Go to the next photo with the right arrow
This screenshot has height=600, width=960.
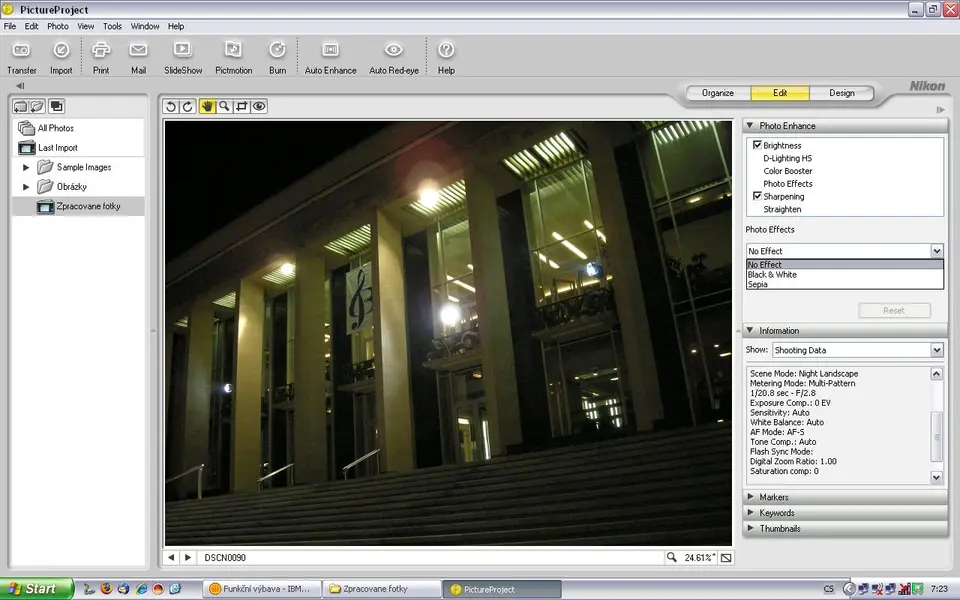(x=187, y=557)
